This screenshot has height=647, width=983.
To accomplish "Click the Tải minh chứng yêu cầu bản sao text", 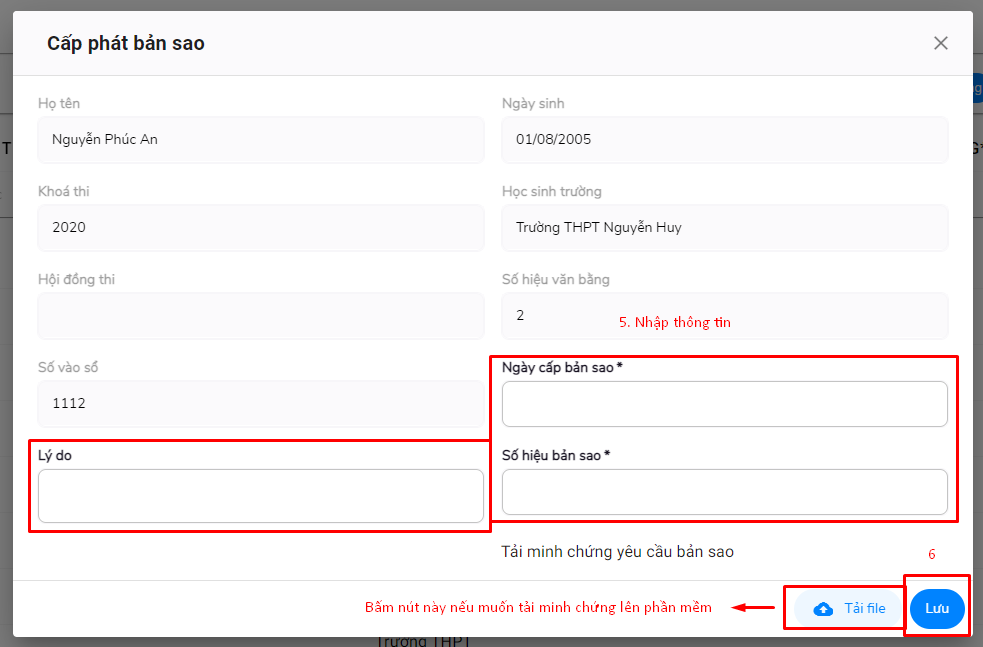I will click(x=617, y=552).
